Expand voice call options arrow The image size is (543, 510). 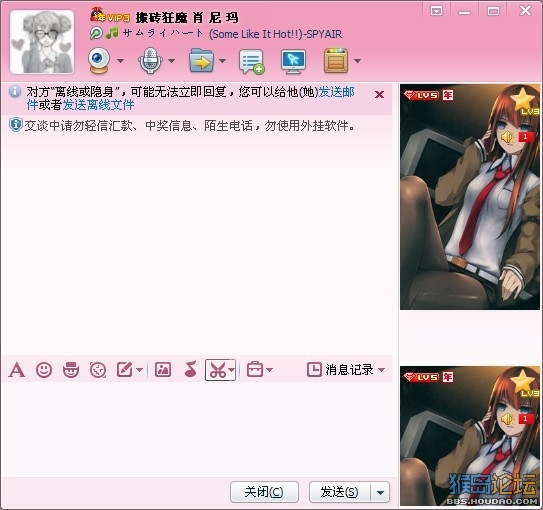point(171,61)
